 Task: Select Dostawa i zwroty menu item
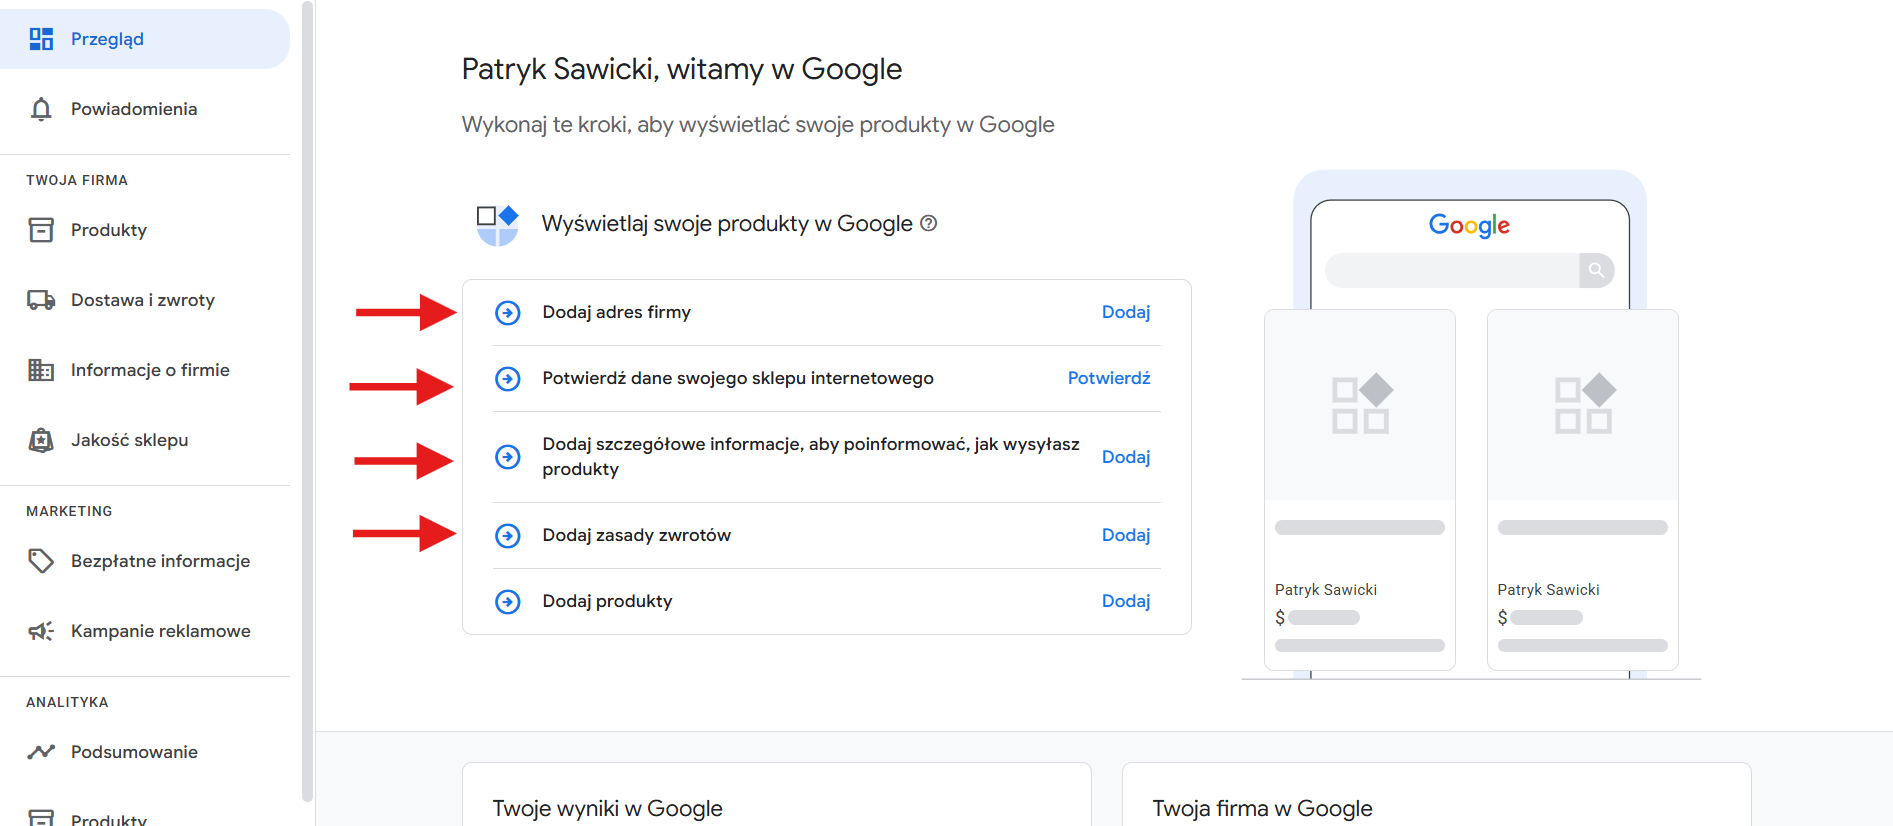tap(145, 300)
